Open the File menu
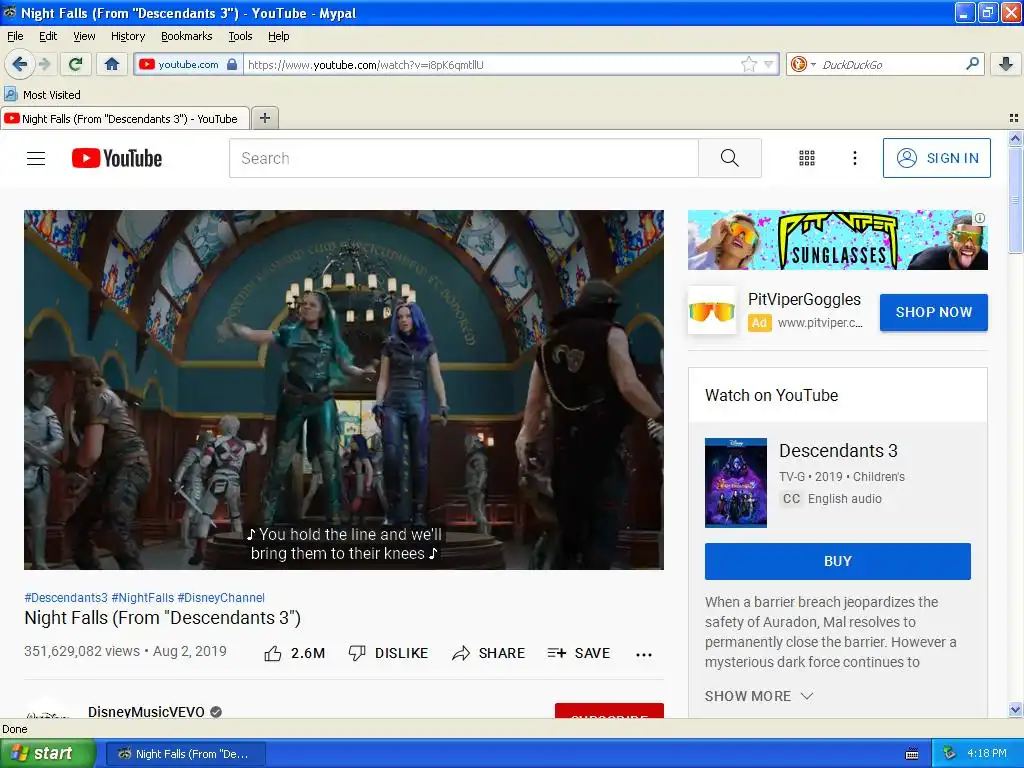The height and width of the screenshot is (768, 1024). (15, 36)
